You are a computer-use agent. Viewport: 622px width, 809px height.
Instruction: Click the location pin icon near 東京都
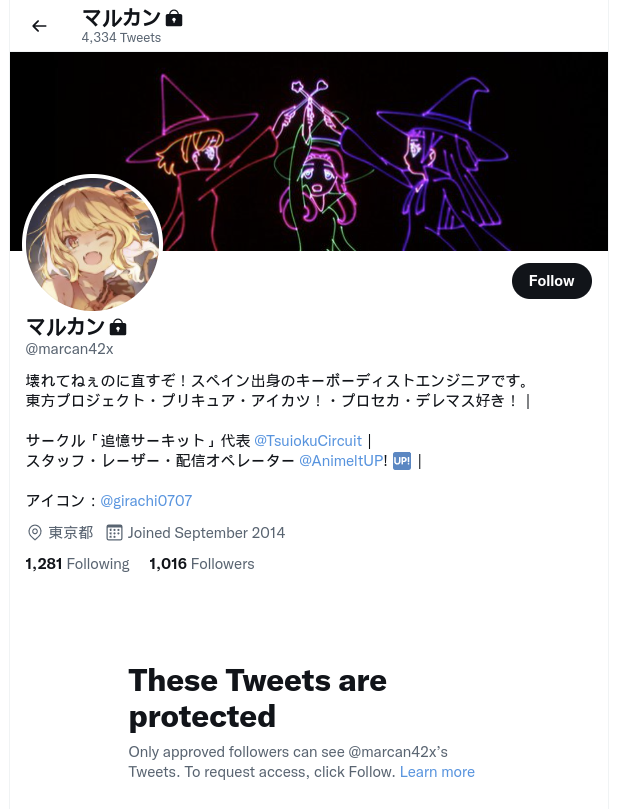[x=35, y=532]
